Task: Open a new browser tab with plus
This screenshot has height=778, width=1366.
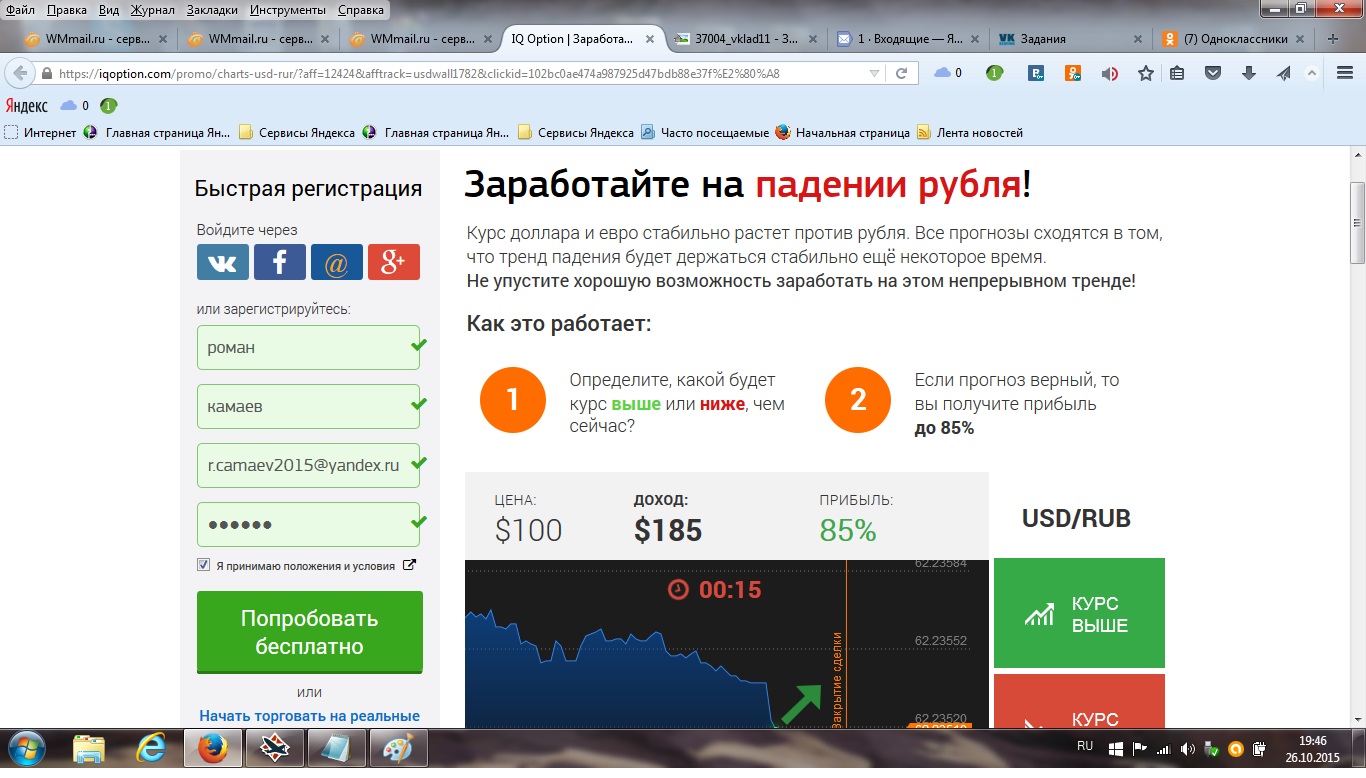Action: click(1333, 39)
